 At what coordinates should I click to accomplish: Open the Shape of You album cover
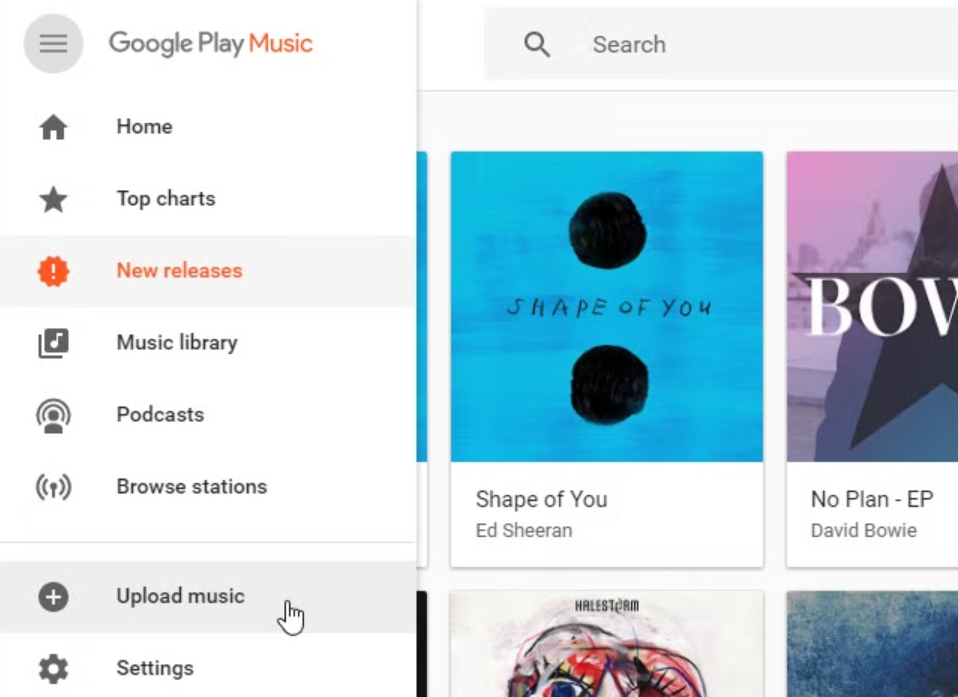[607, 306]
